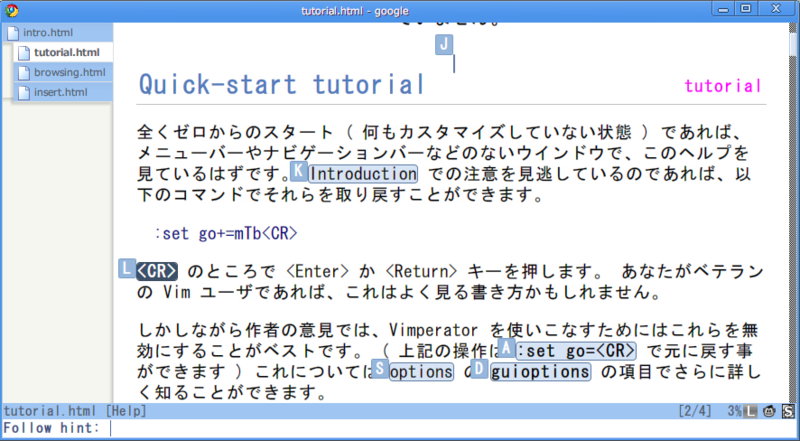The image size is (800, 441).
Task: Click the [2/4] tab counter in the status bar
Action: click(697, 411)
